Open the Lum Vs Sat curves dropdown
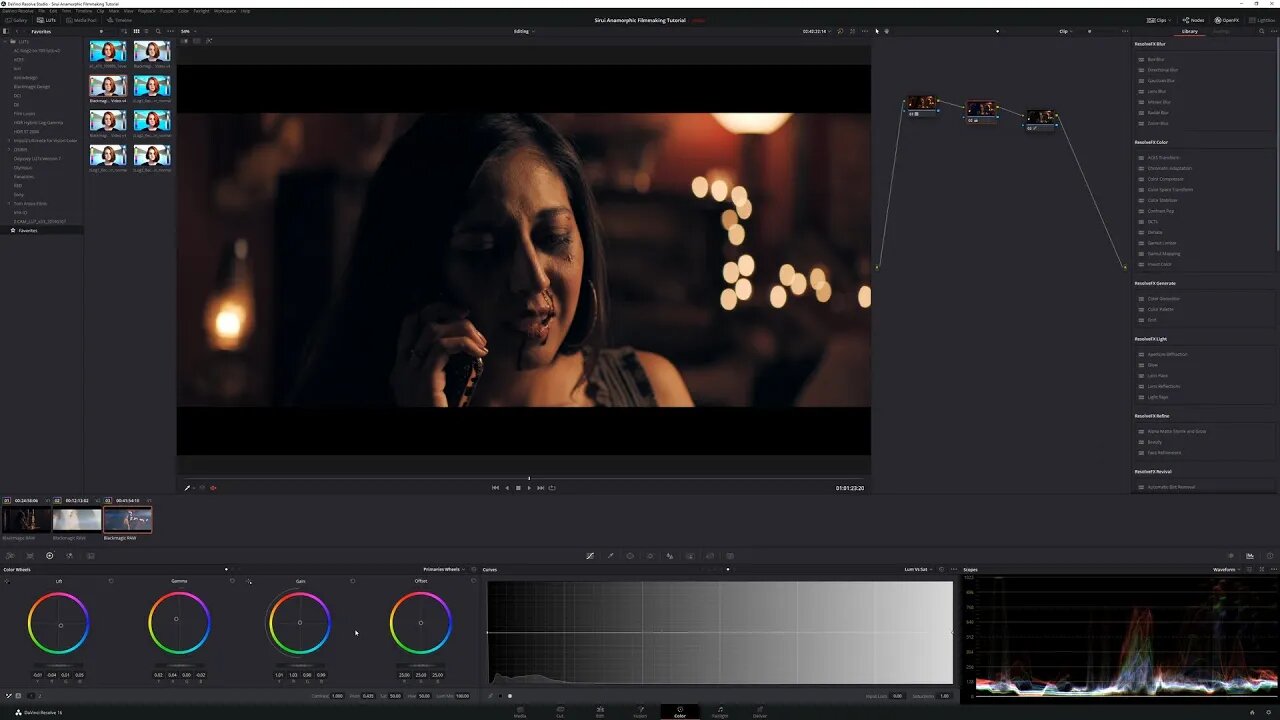 (918, 569)
